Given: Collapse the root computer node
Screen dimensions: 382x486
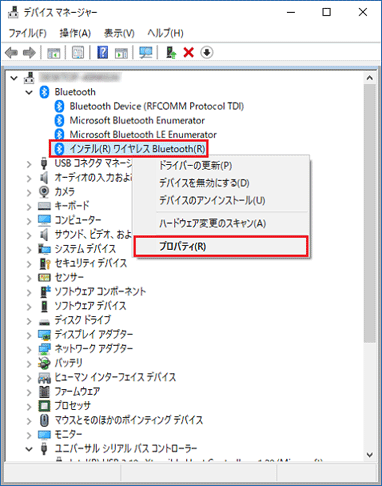Looking at the screenshot, I should click(14, 78).
